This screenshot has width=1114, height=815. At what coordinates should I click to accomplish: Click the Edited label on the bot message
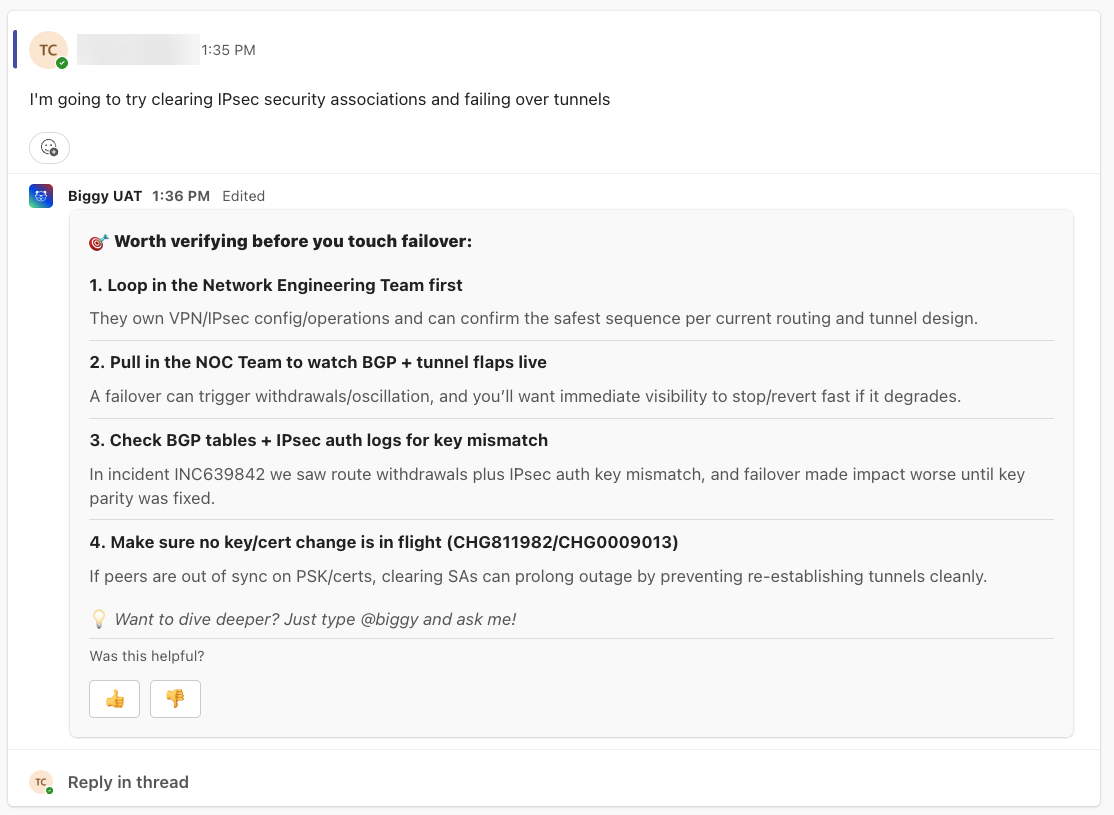click(243, 196)
